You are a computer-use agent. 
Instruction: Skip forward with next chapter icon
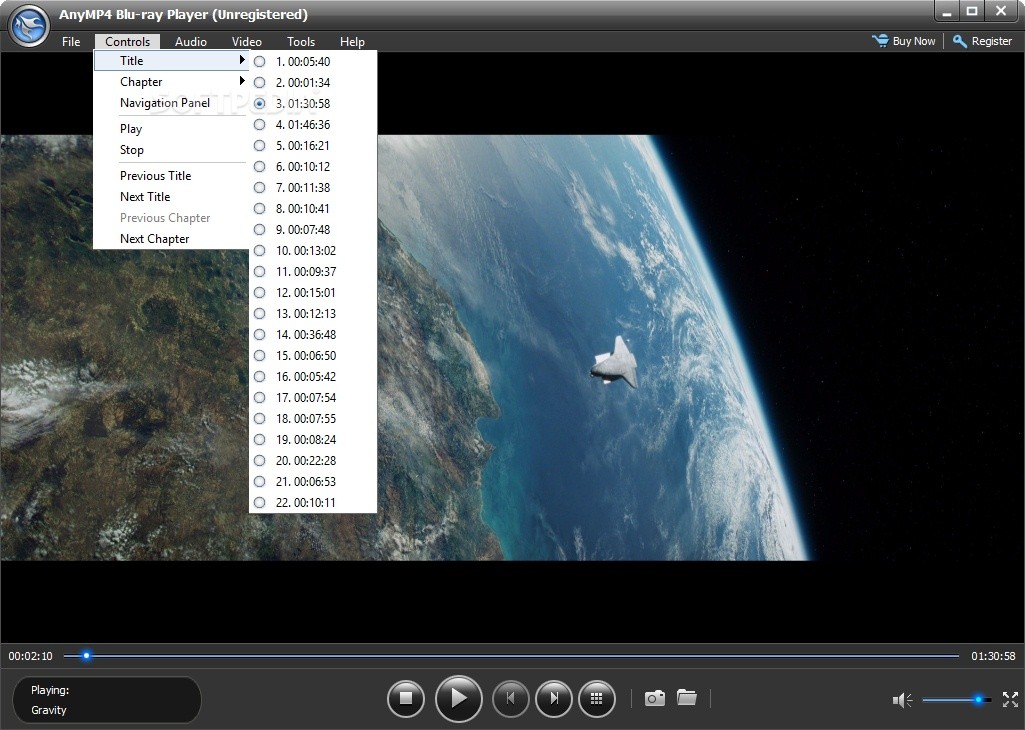(x=554, y=699)
